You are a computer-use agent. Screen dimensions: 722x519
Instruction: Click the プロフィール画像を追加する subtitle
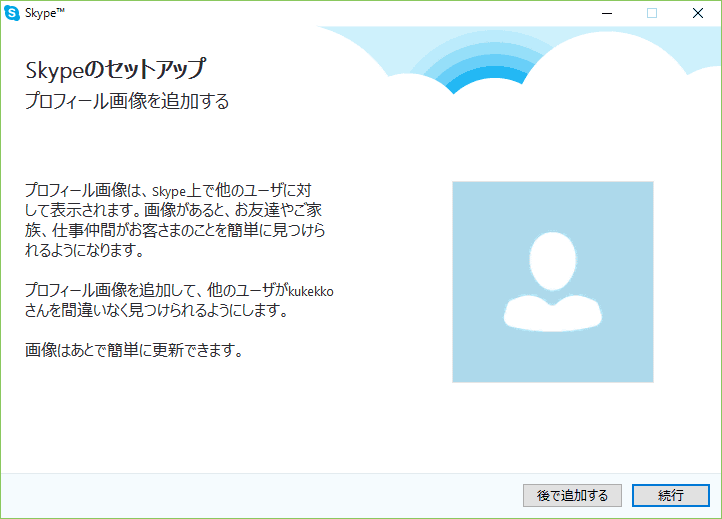click(x=127, y=101)
